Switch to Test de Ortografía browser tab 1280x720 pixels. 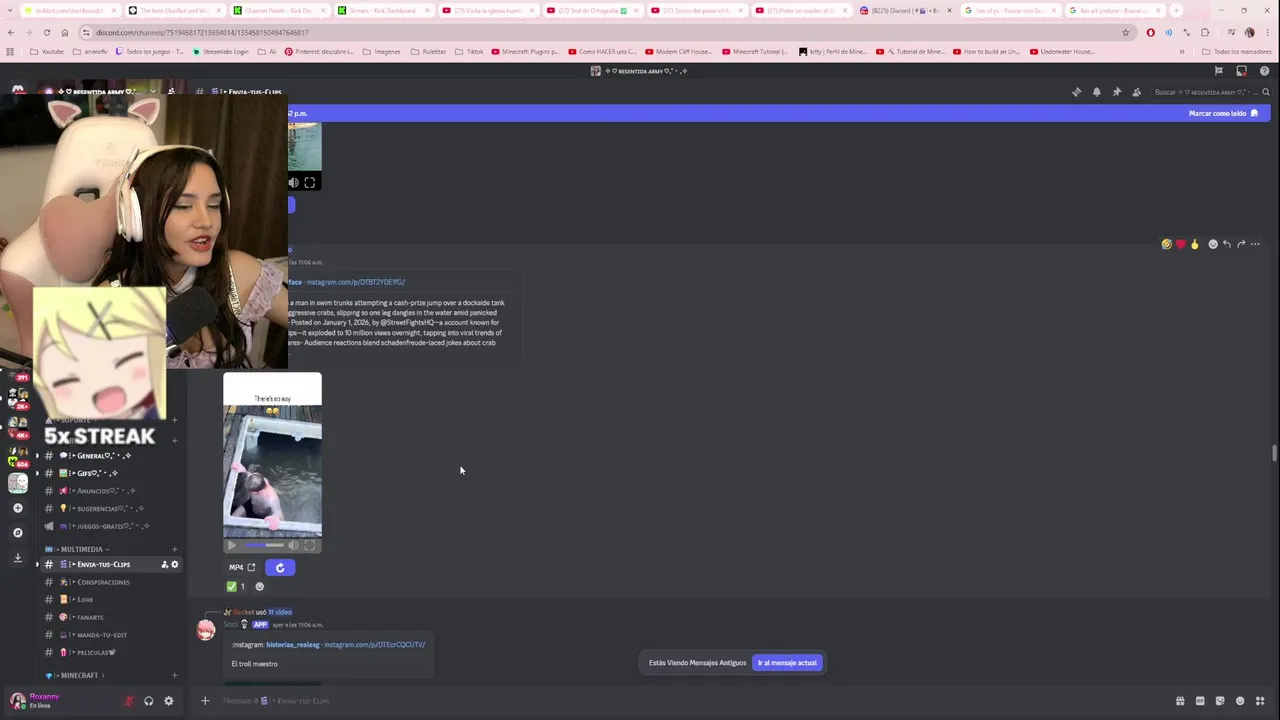tap(592, 10)
